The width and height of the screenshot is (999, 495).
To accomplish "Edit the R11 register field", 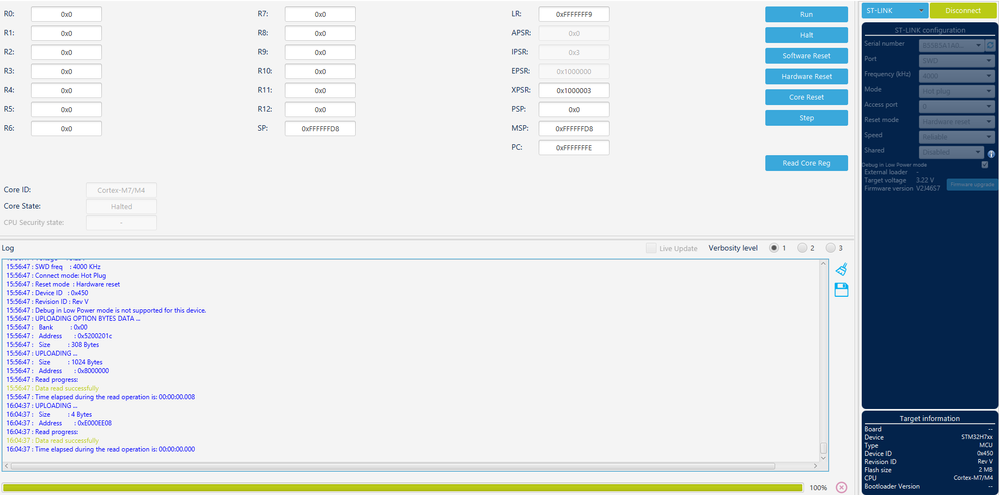I will pyautogui.click(x=320, y=90).
